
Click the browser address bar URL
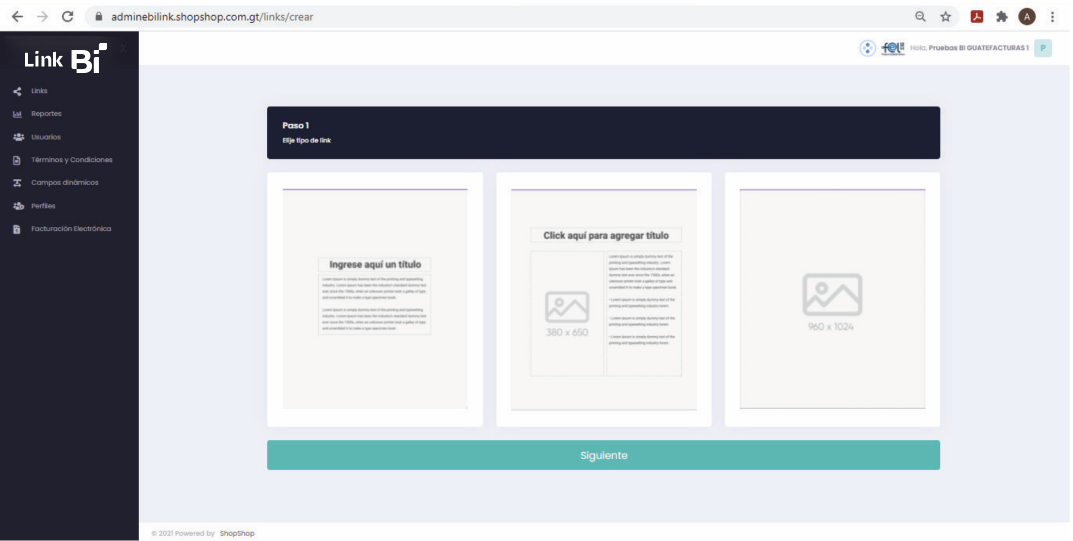(212, 16)
